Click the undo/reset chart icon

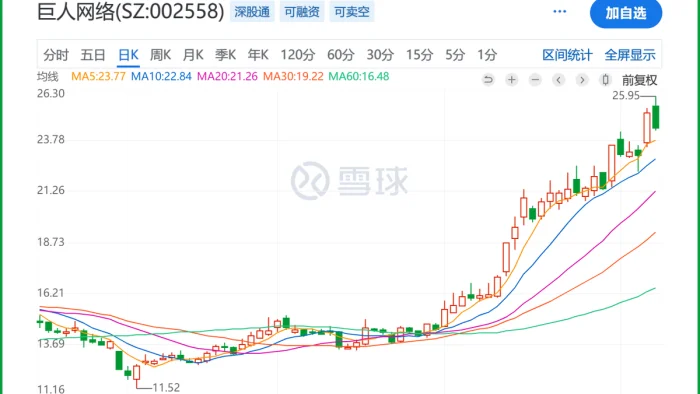coord(488,80)
